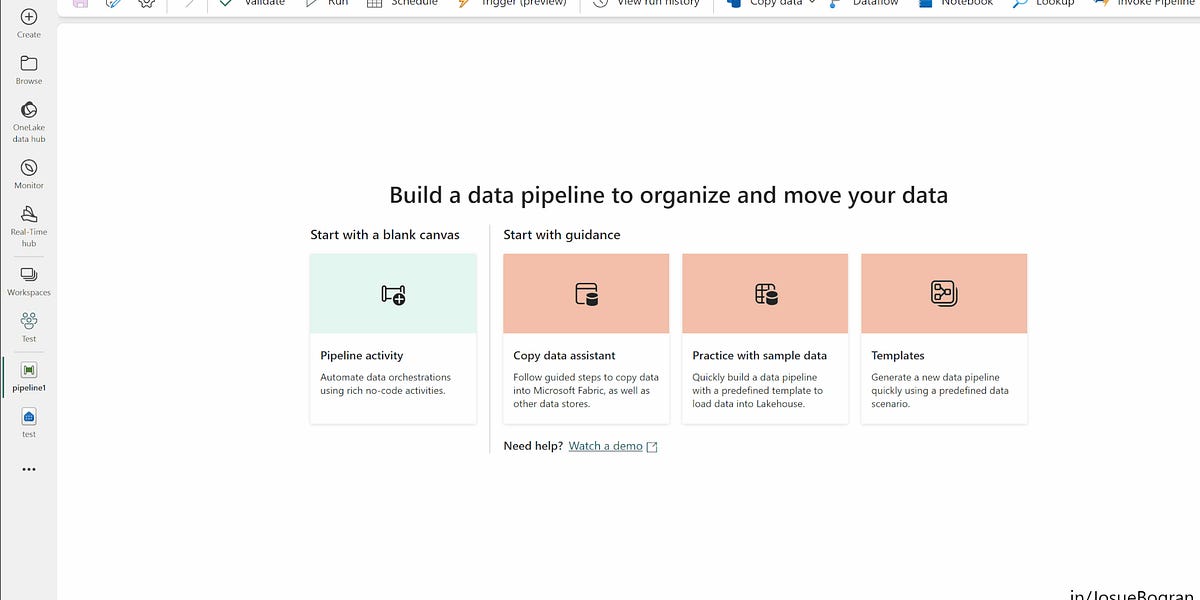Open the Watch a demo link

coord(604,445)
